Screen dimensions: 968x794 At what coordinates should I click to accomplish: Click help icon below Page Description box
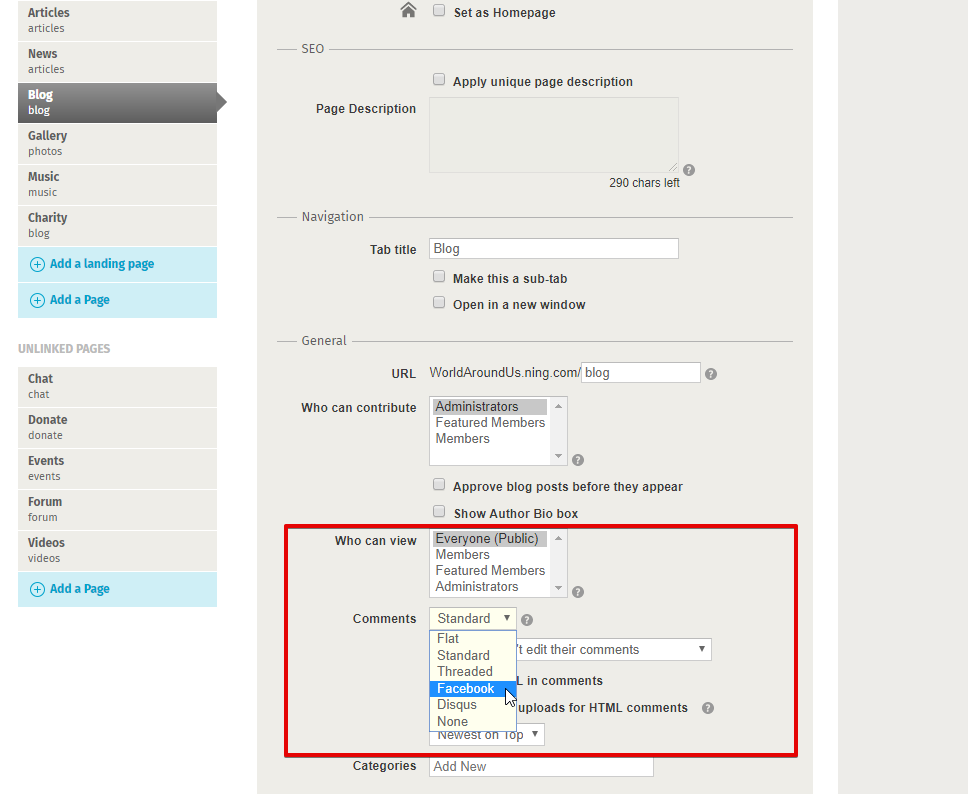click(689, 170)
